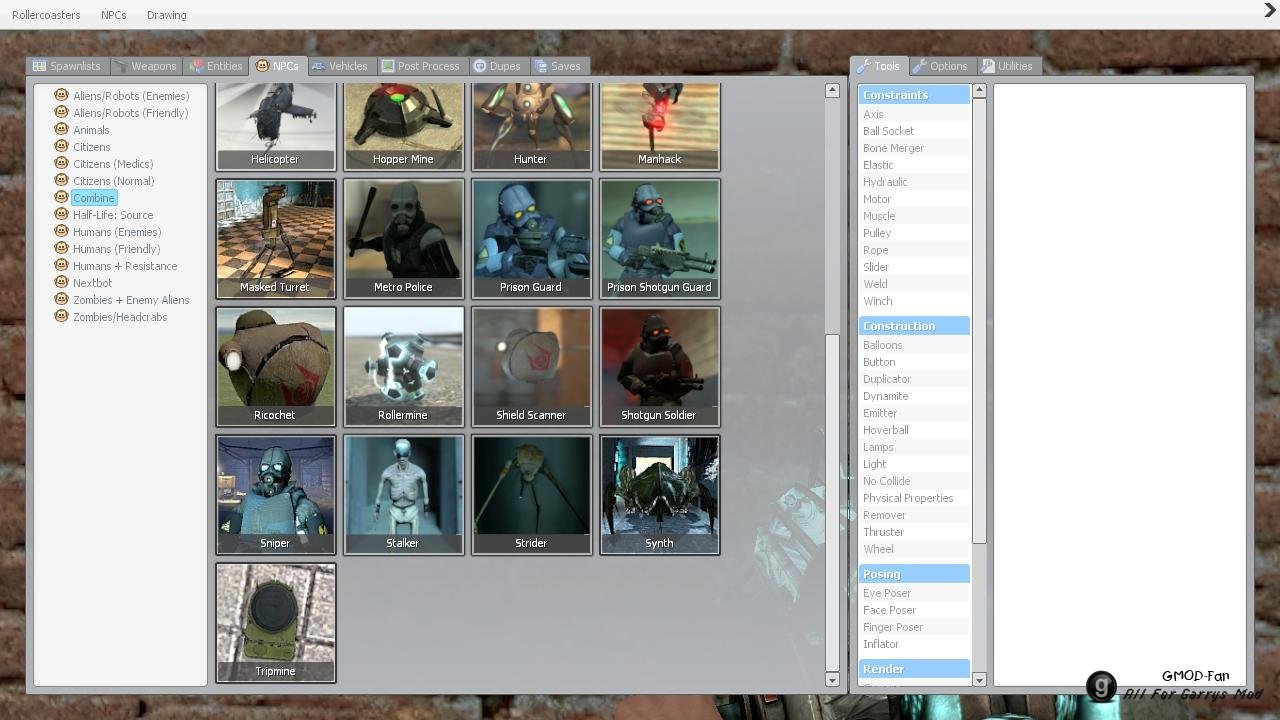This screenshot has height=720, width=1280.
Task: Select Aliens/Robots (Friendly) category
Action: [x=122, y=113]
